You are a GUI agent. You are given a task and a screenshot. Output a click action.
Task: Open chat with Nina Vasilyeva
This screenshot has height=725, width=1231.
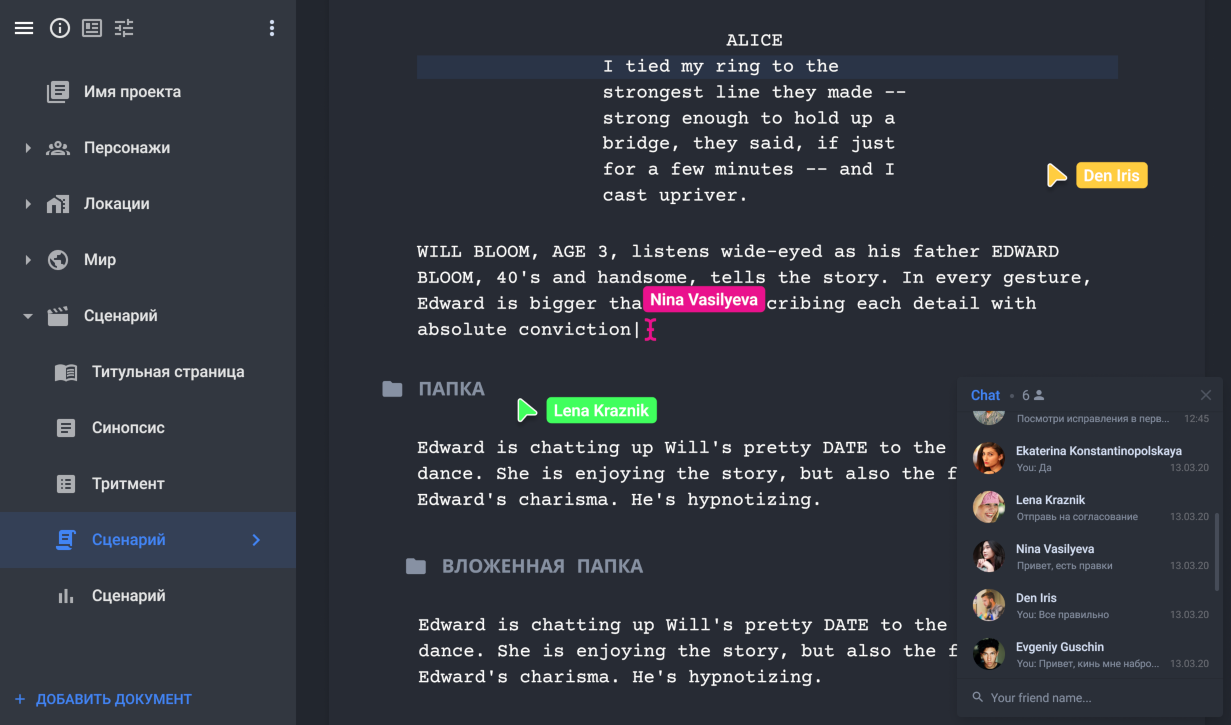click(x=1090, y=556)
